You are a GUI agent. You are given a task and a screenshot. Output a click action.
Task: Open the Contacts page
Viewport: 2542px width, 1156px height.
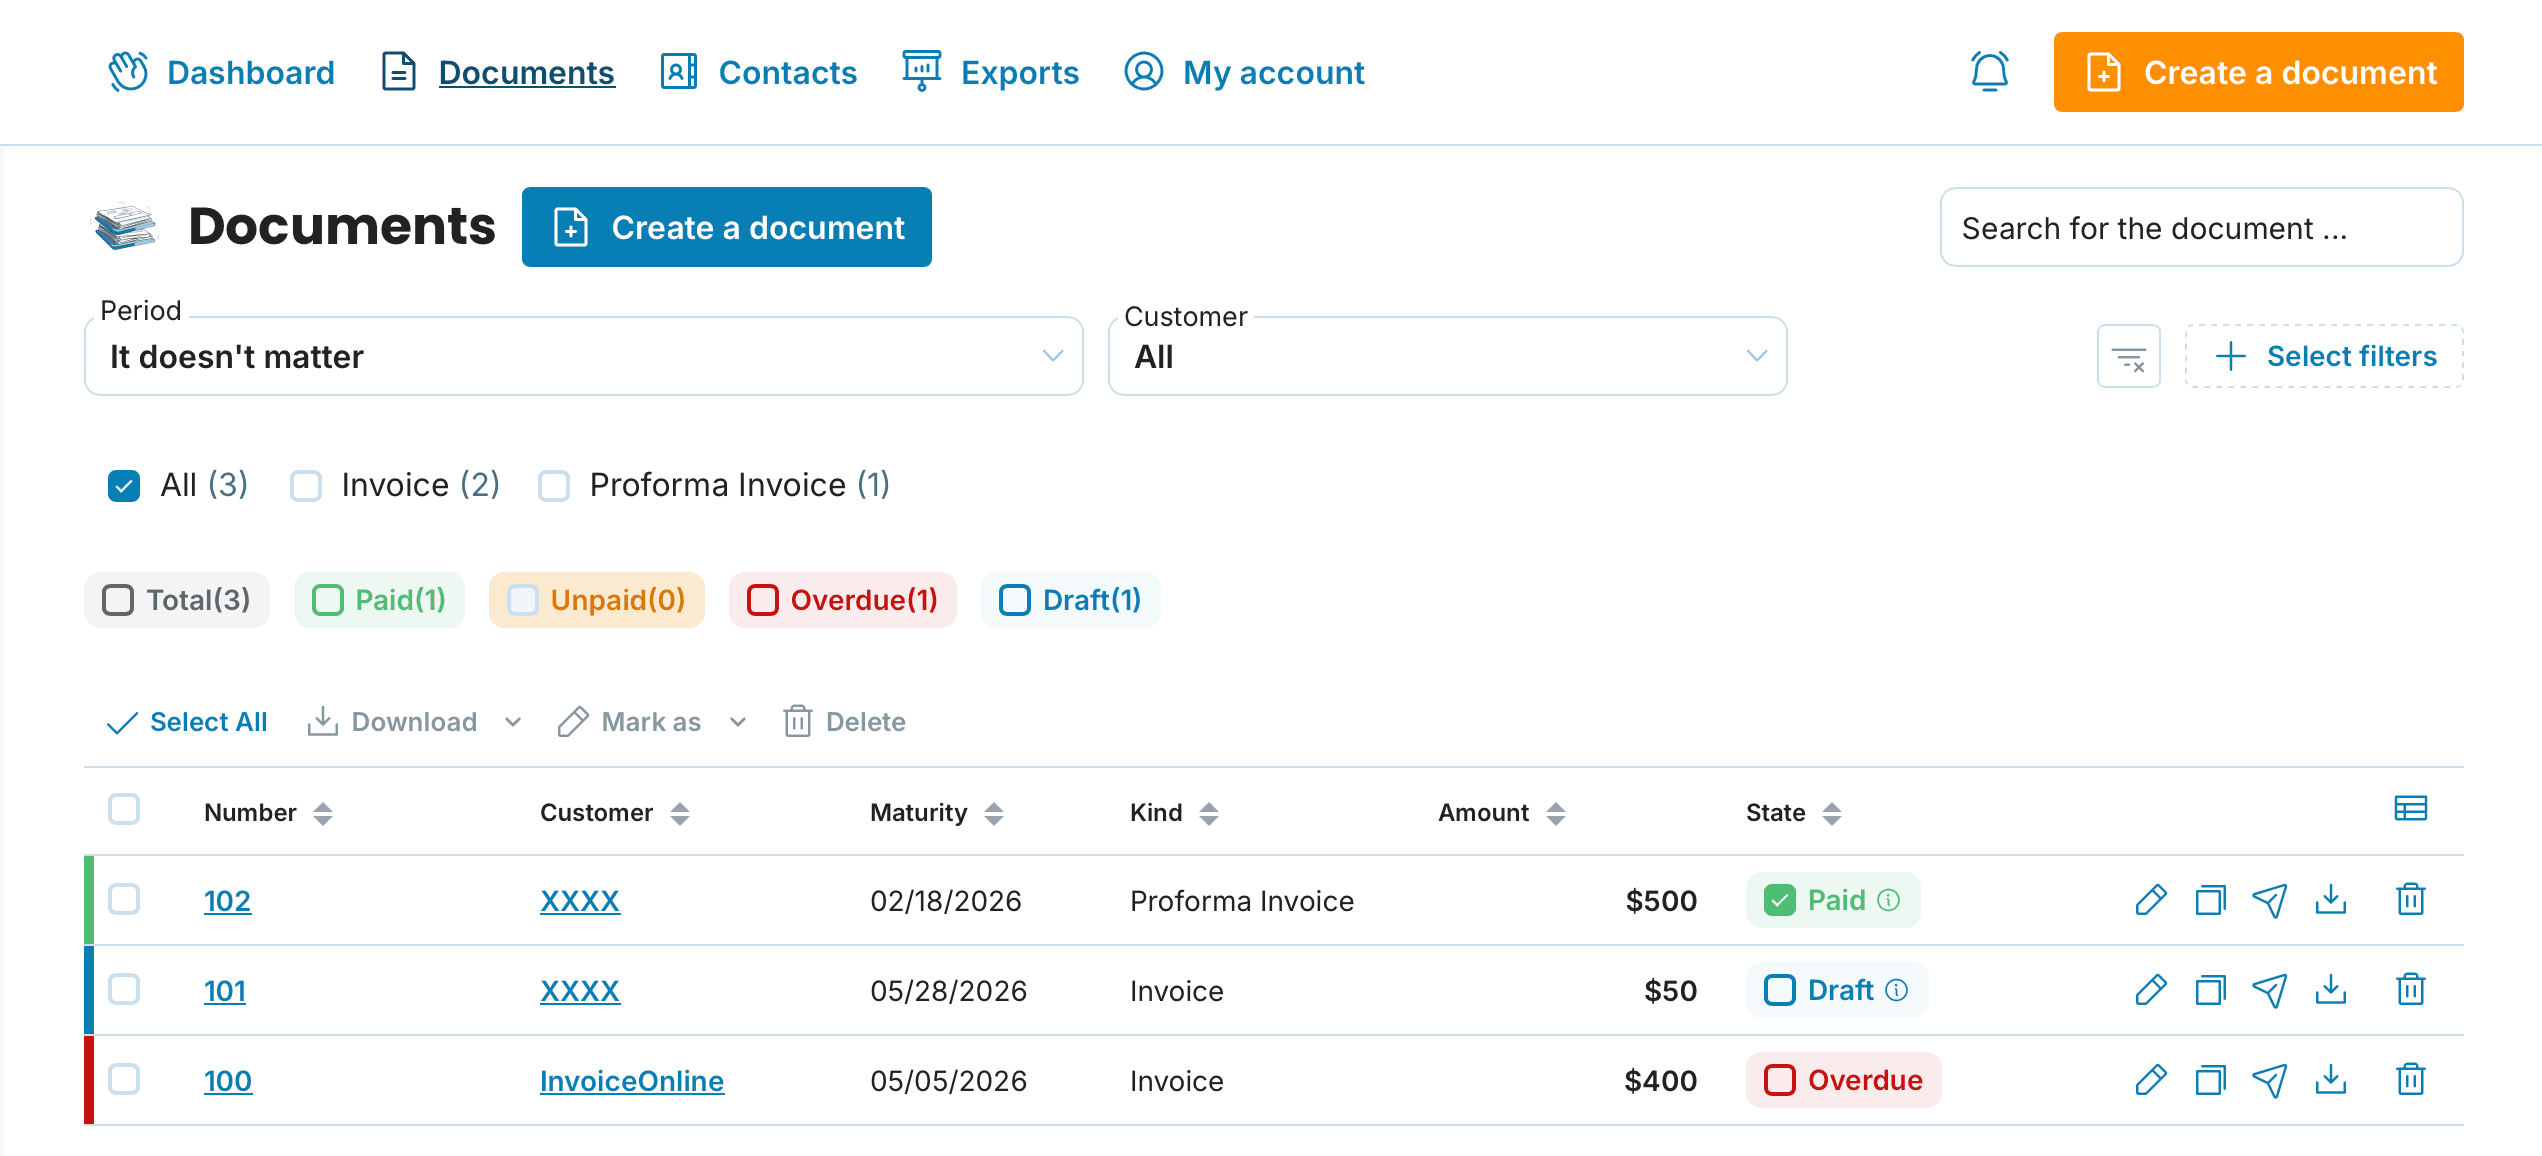click(758, 72)
